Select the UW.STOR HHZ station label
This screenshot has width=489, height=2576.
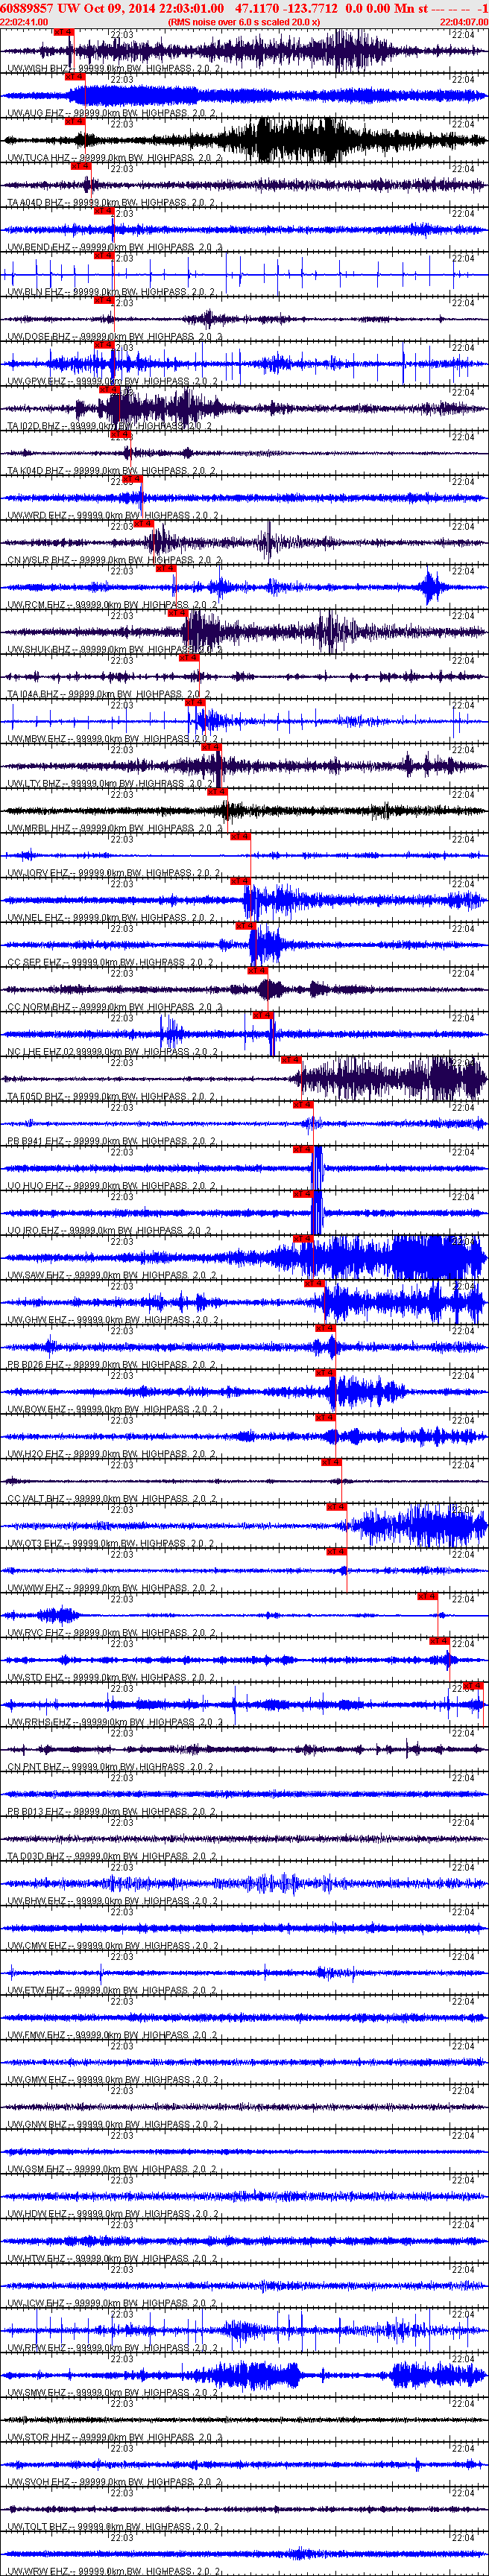point(114,2437)
